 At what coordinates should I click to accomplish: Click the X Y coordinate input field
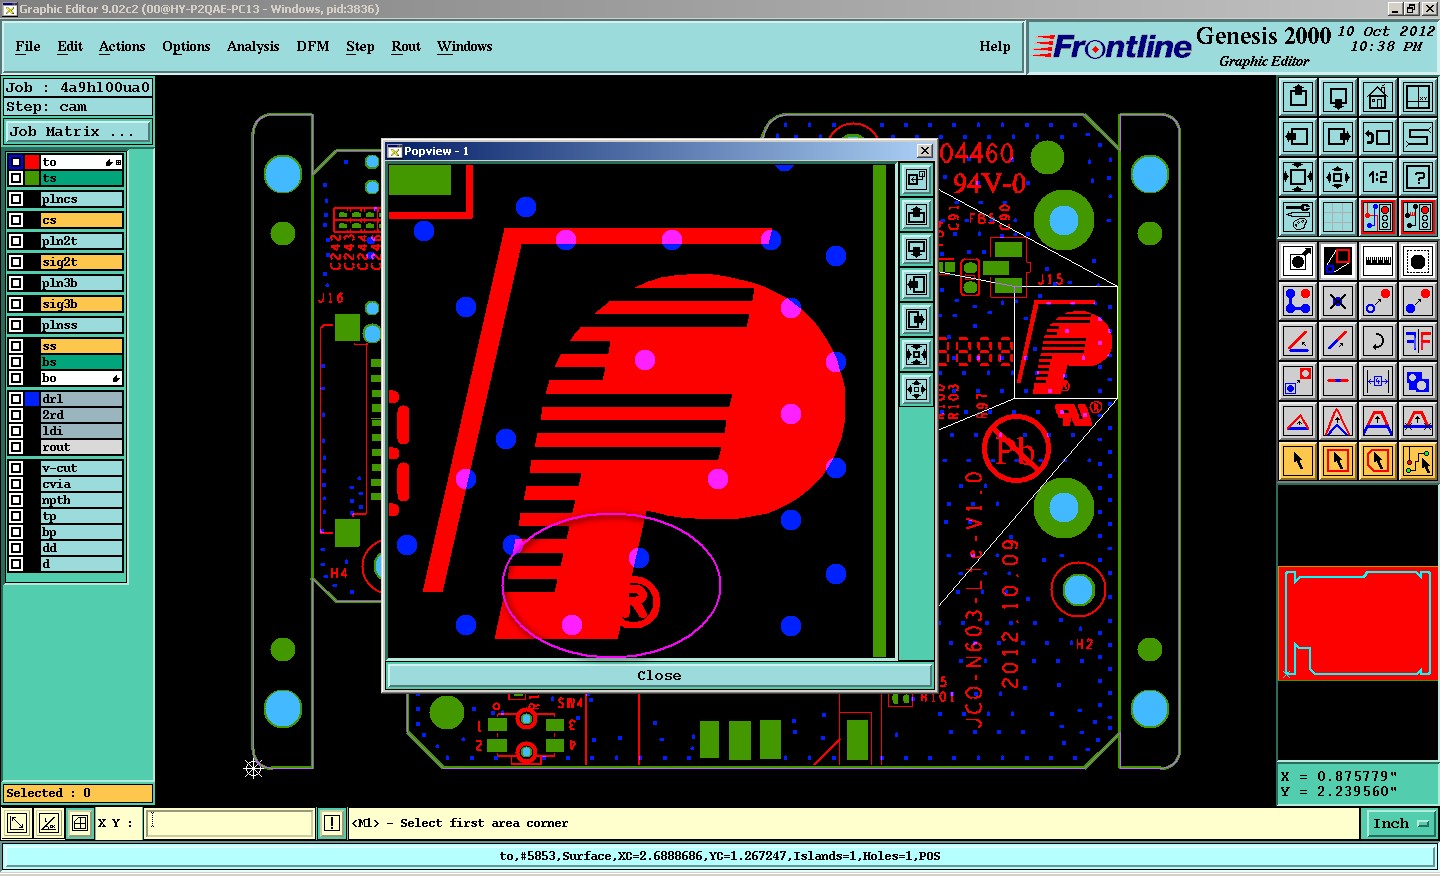[x=230, y=823]
